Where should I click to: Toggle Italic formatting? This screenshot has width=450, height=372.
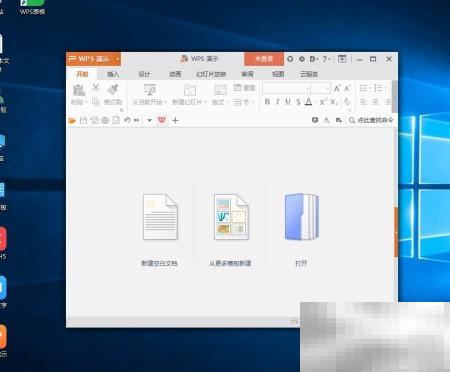click(277, 102)
